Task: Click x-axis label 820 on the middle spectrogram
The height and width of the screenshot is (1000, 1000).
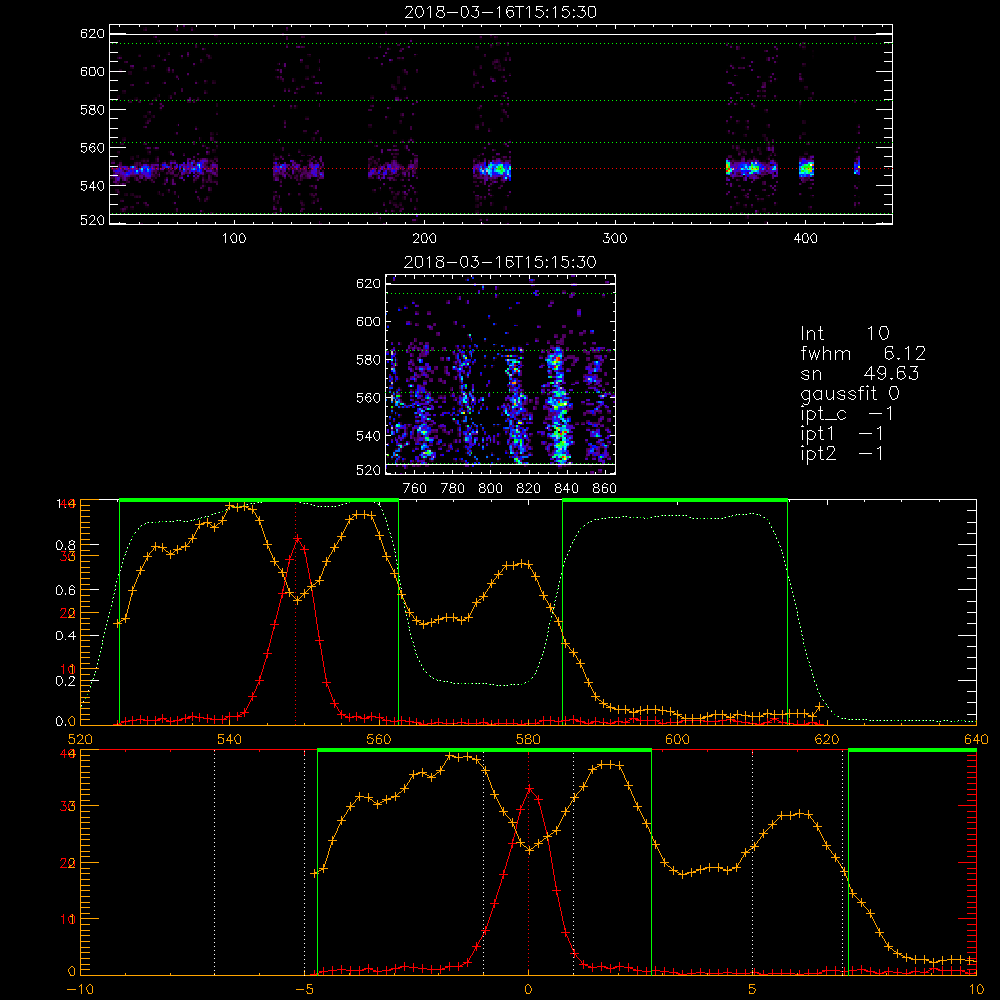Action: tap(529, 489)
